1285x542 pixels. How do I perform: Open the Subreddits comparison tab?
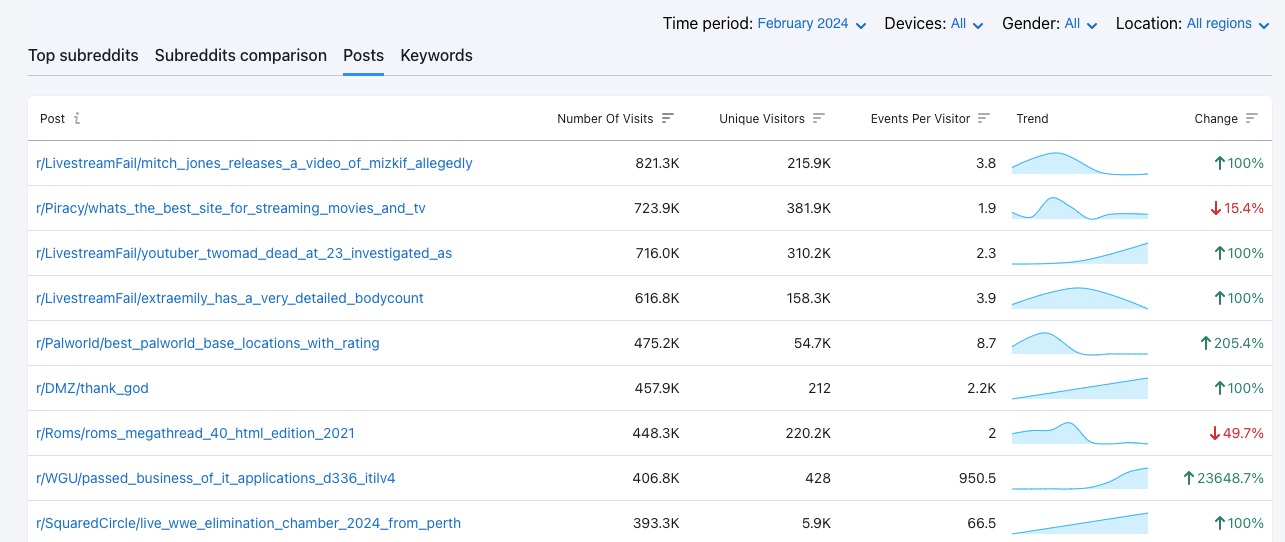[240, 55]
